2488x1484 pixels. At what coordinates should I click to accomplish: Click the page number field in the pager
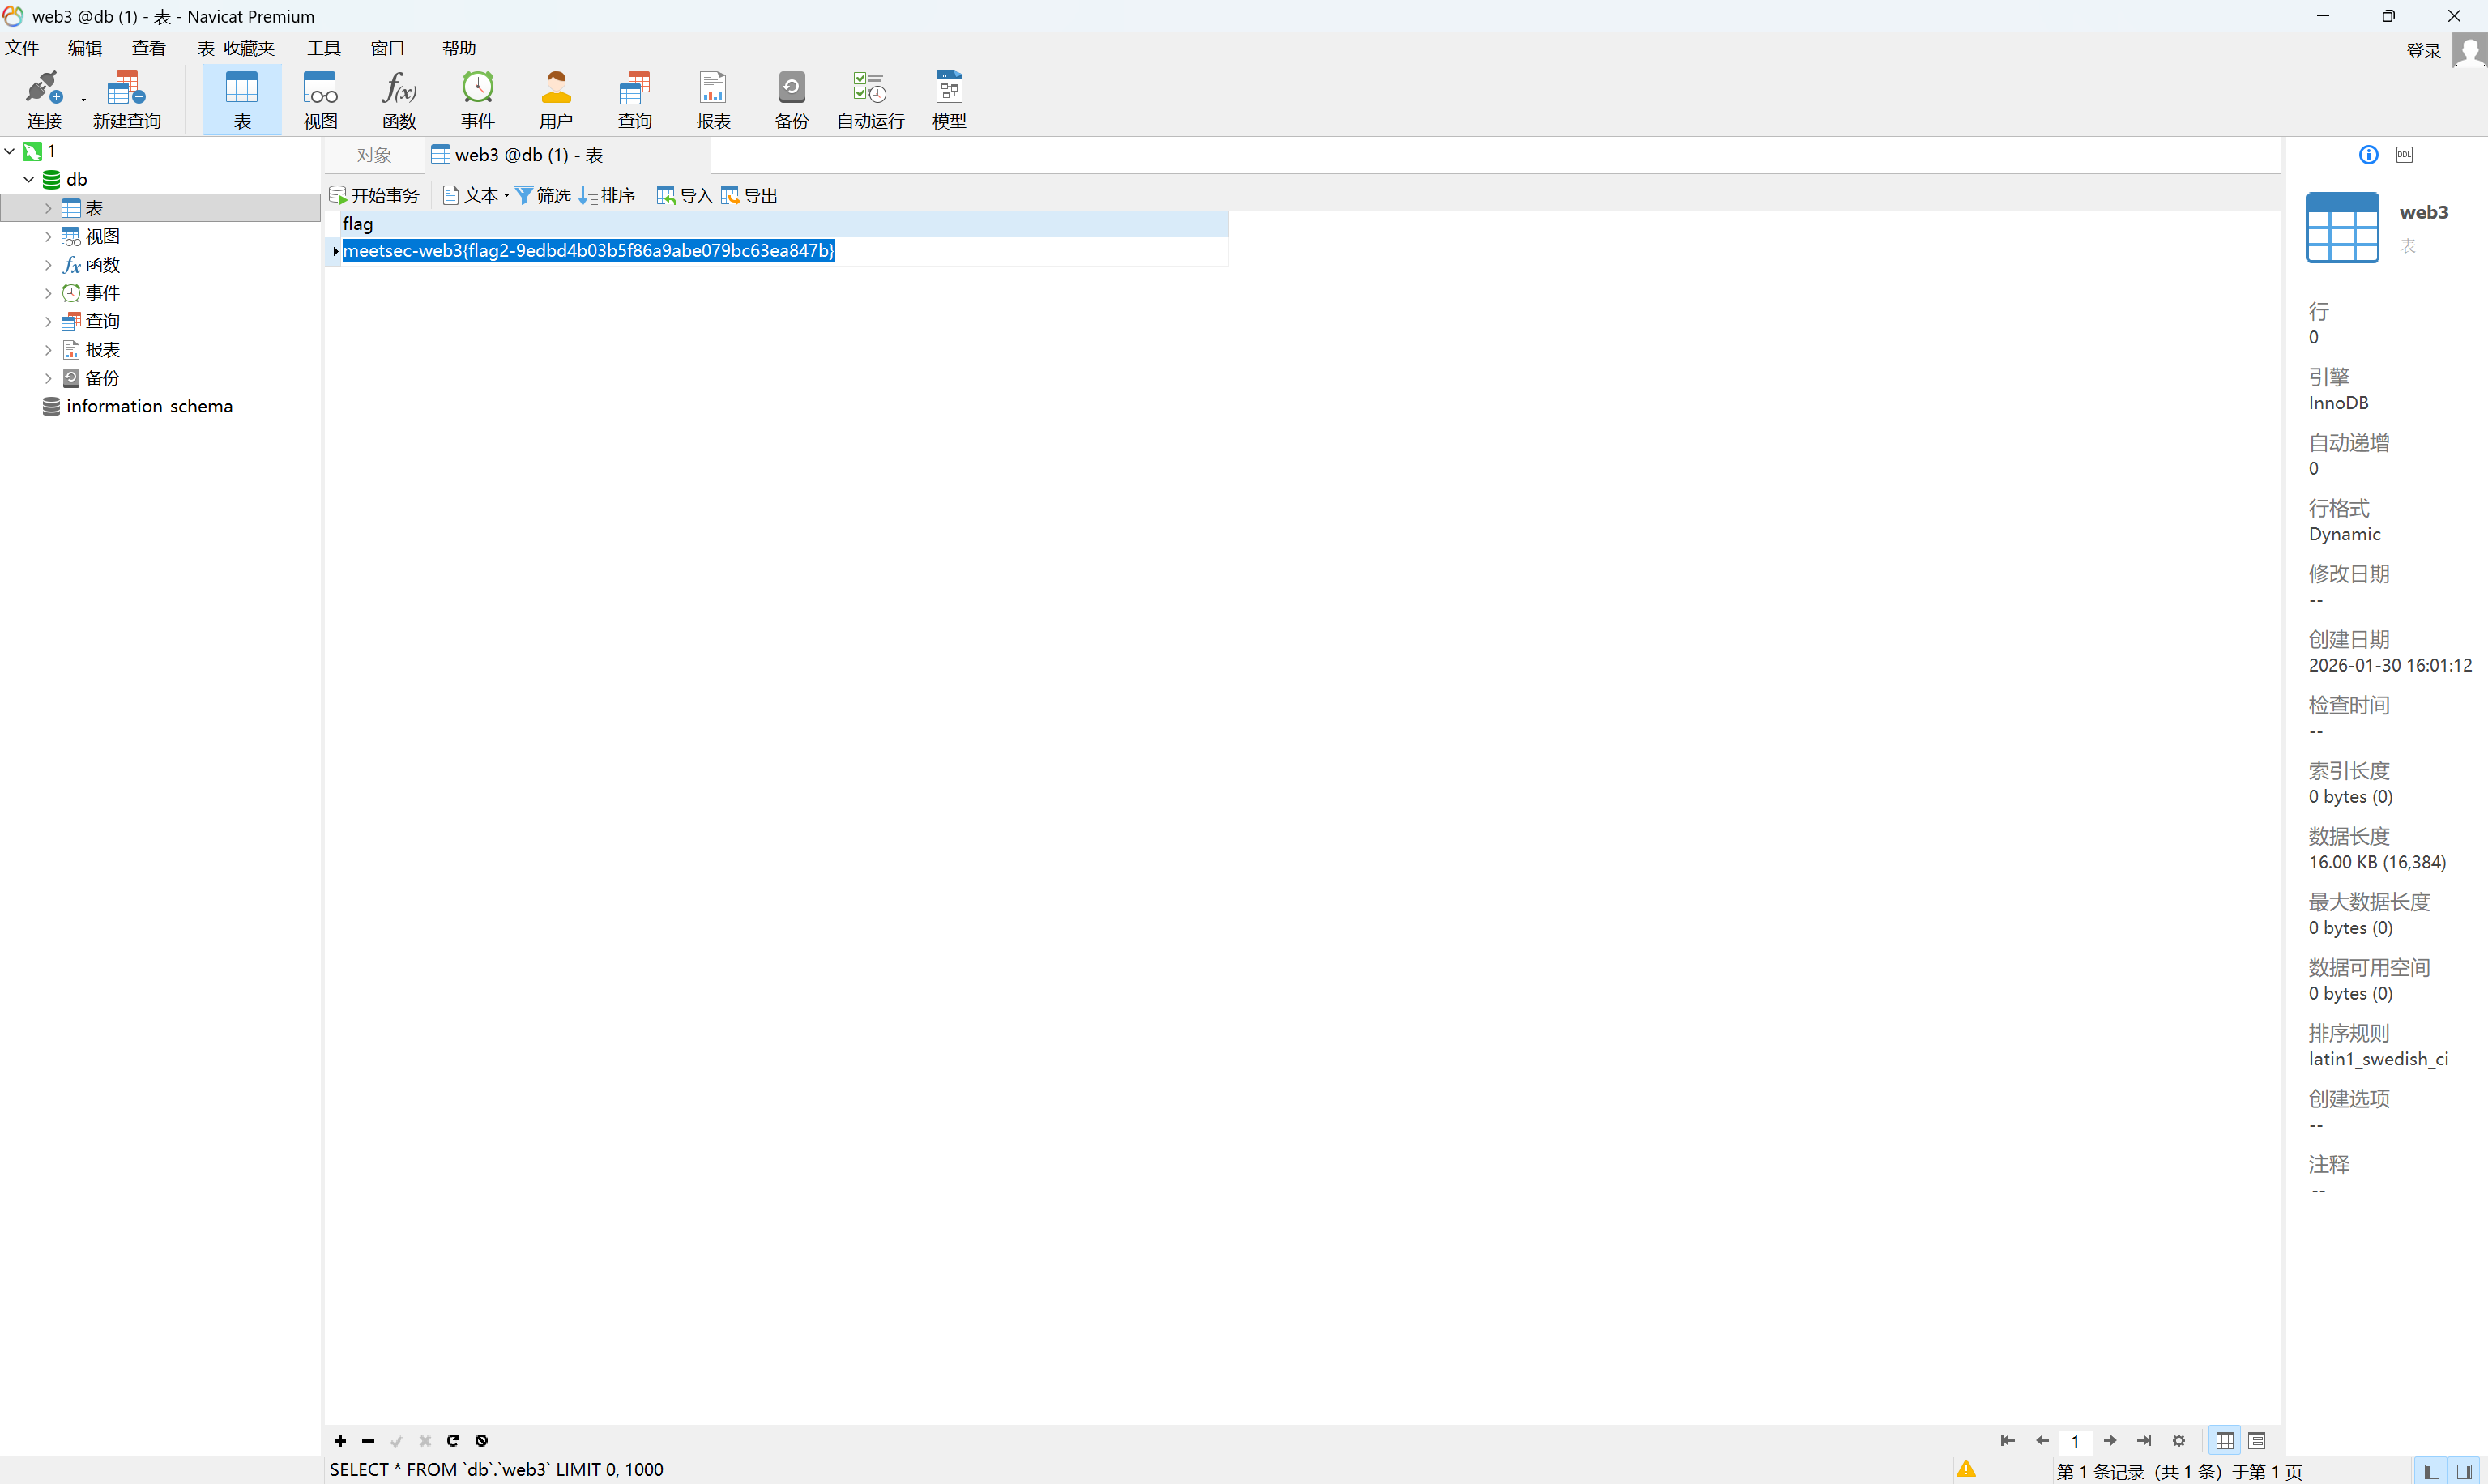(x=2075, y=1441)
